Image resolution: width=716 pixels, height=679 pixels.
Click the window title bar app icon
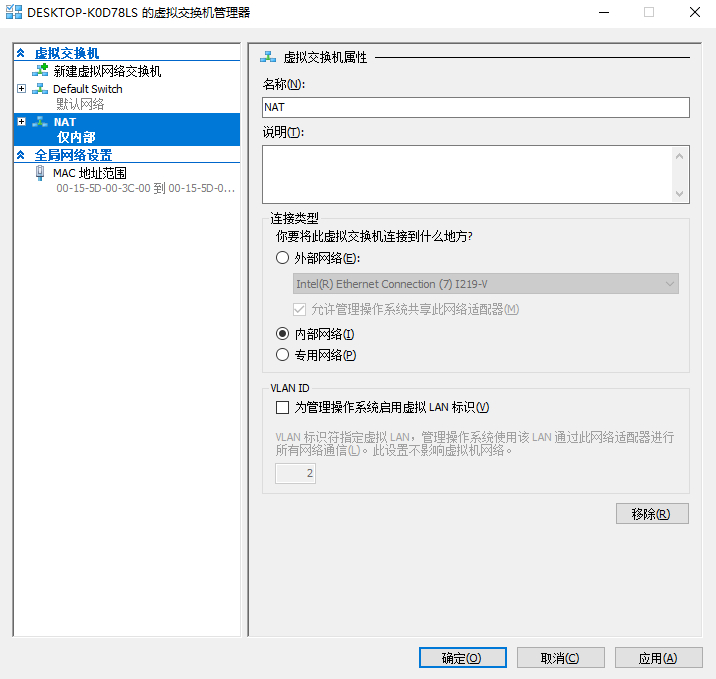pyautogui.click(x=14, y=12)
